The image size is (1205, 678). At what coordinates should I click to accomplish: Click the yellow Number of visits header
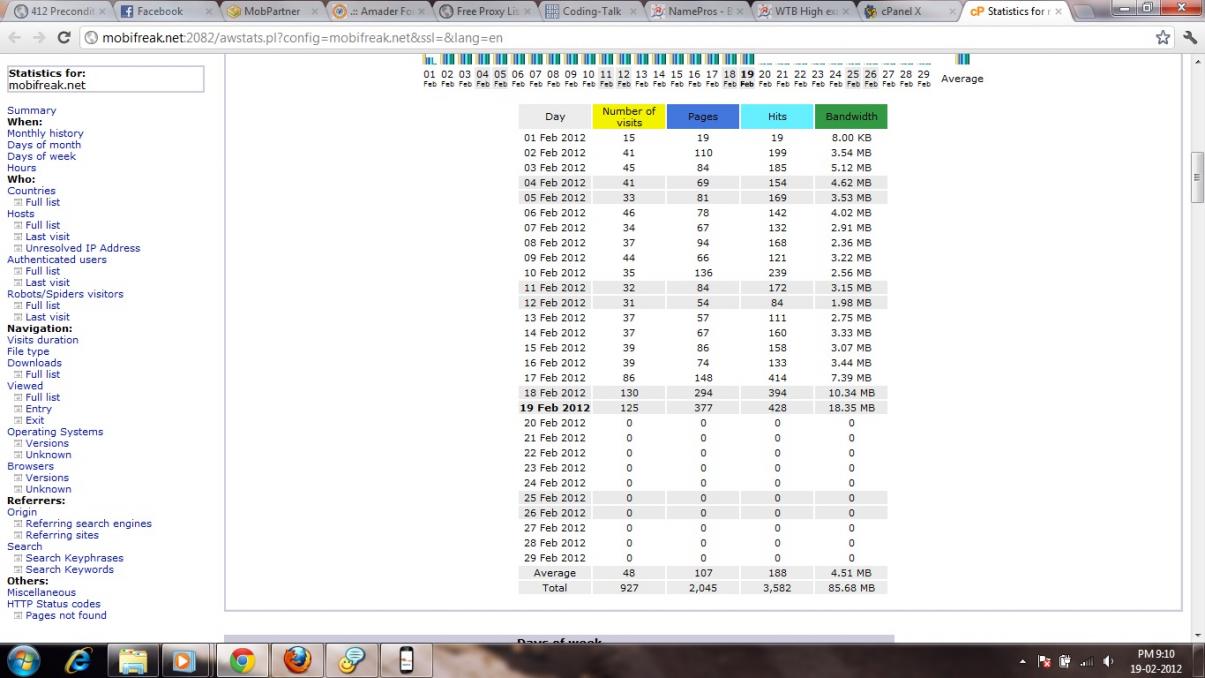(629, 117)
